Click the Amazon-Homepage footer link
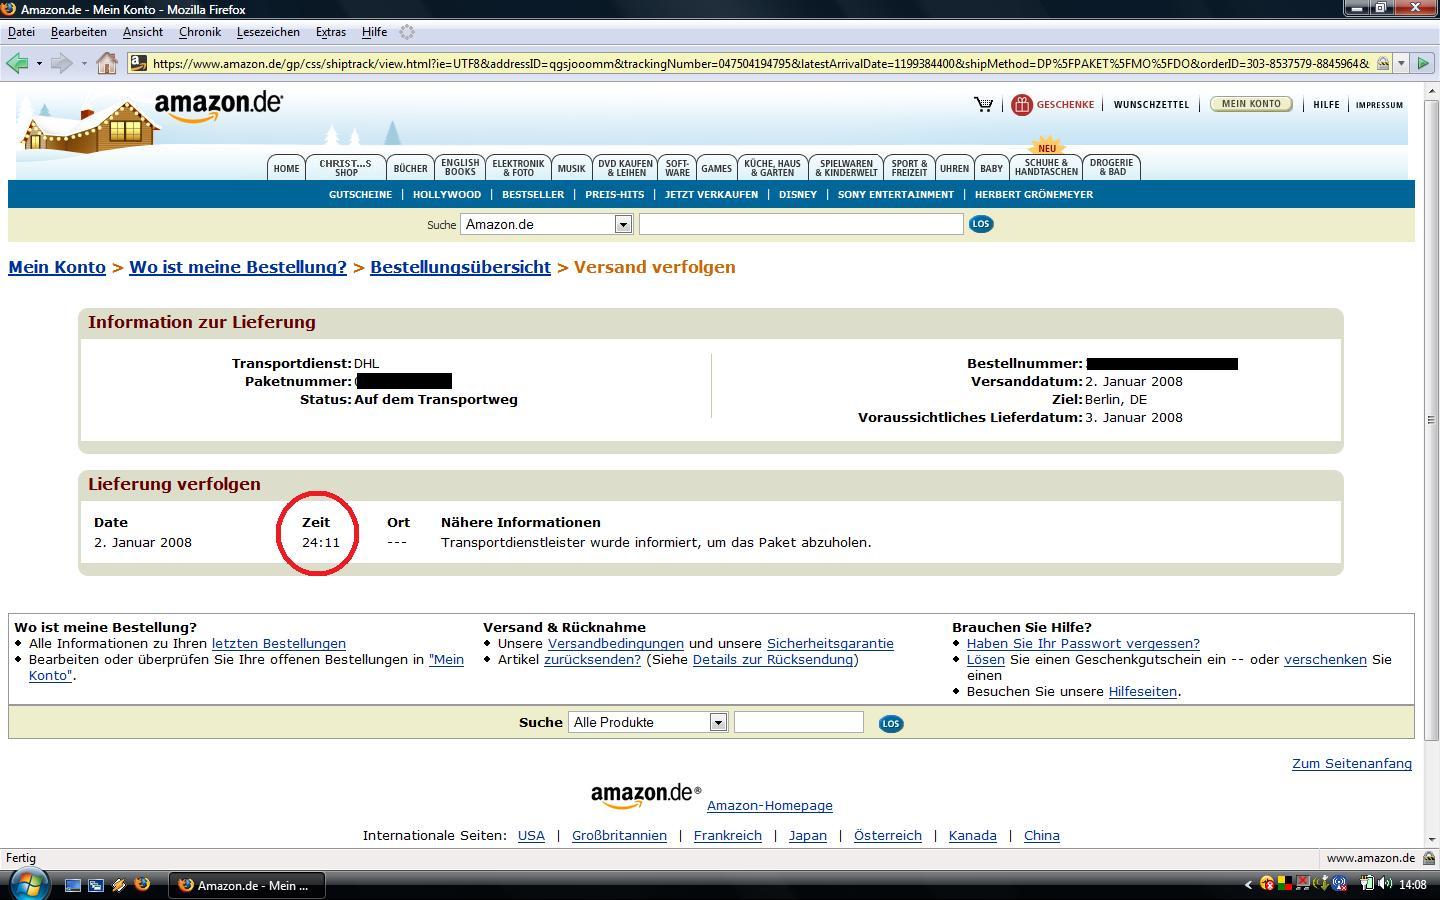Viewport: 1440px width, 900px height. pyautogui.click(x=769, y=805)
